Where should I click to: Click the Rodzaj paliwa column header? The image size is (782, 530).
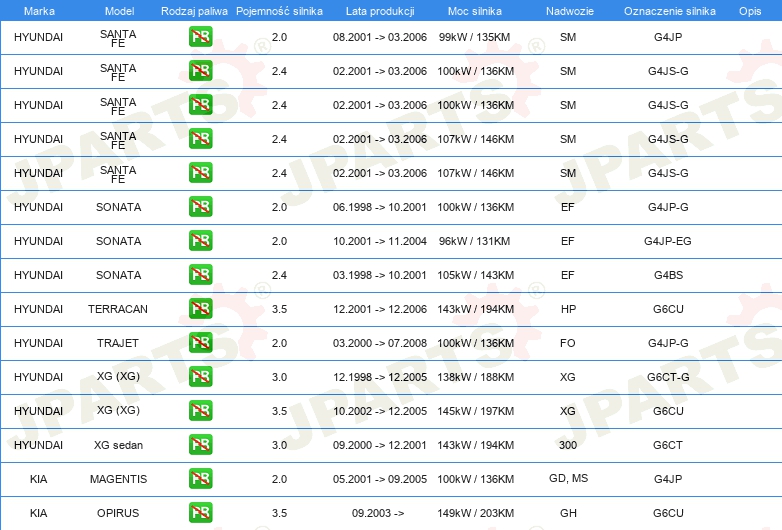point(194,11)
